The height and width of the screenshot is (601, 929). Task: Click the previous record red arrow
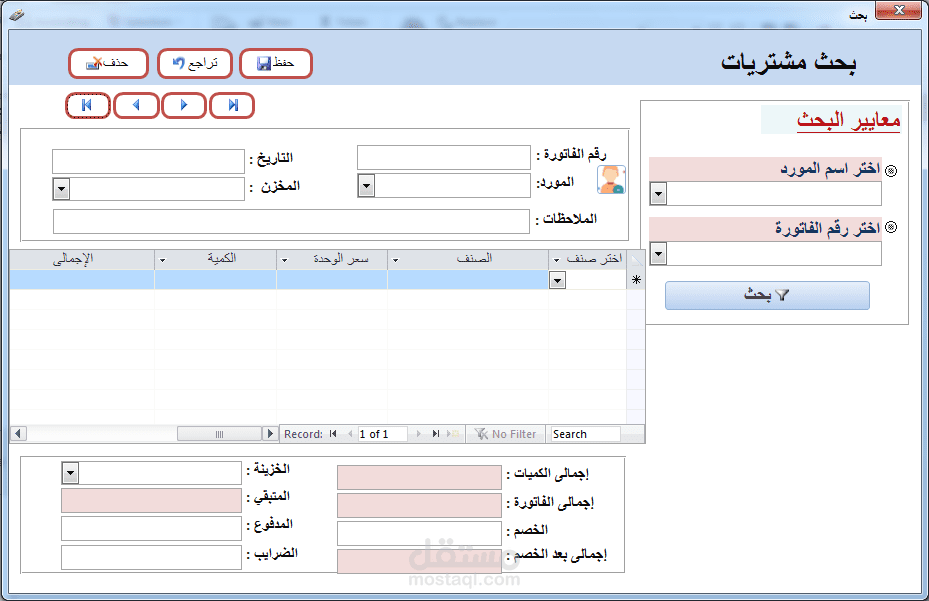pyautogui.click(x=136, y=105)
